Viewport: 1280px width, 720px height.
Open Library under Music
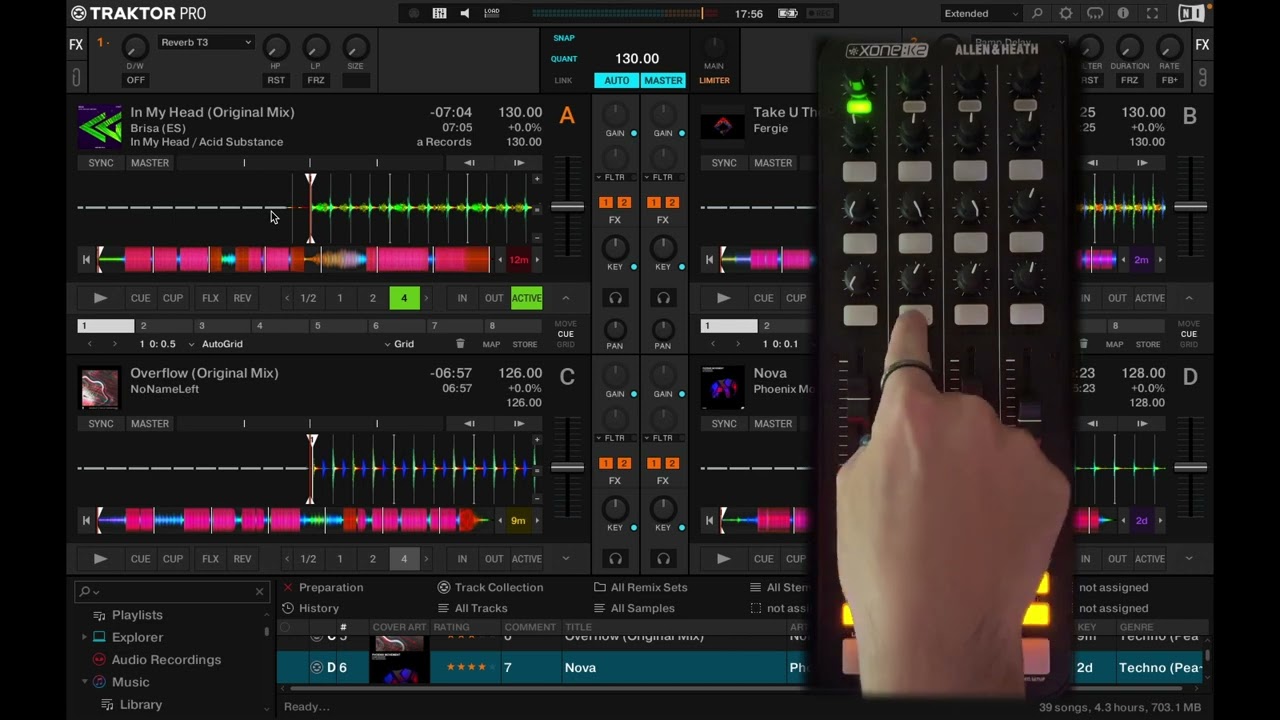[x=140, y=704]
